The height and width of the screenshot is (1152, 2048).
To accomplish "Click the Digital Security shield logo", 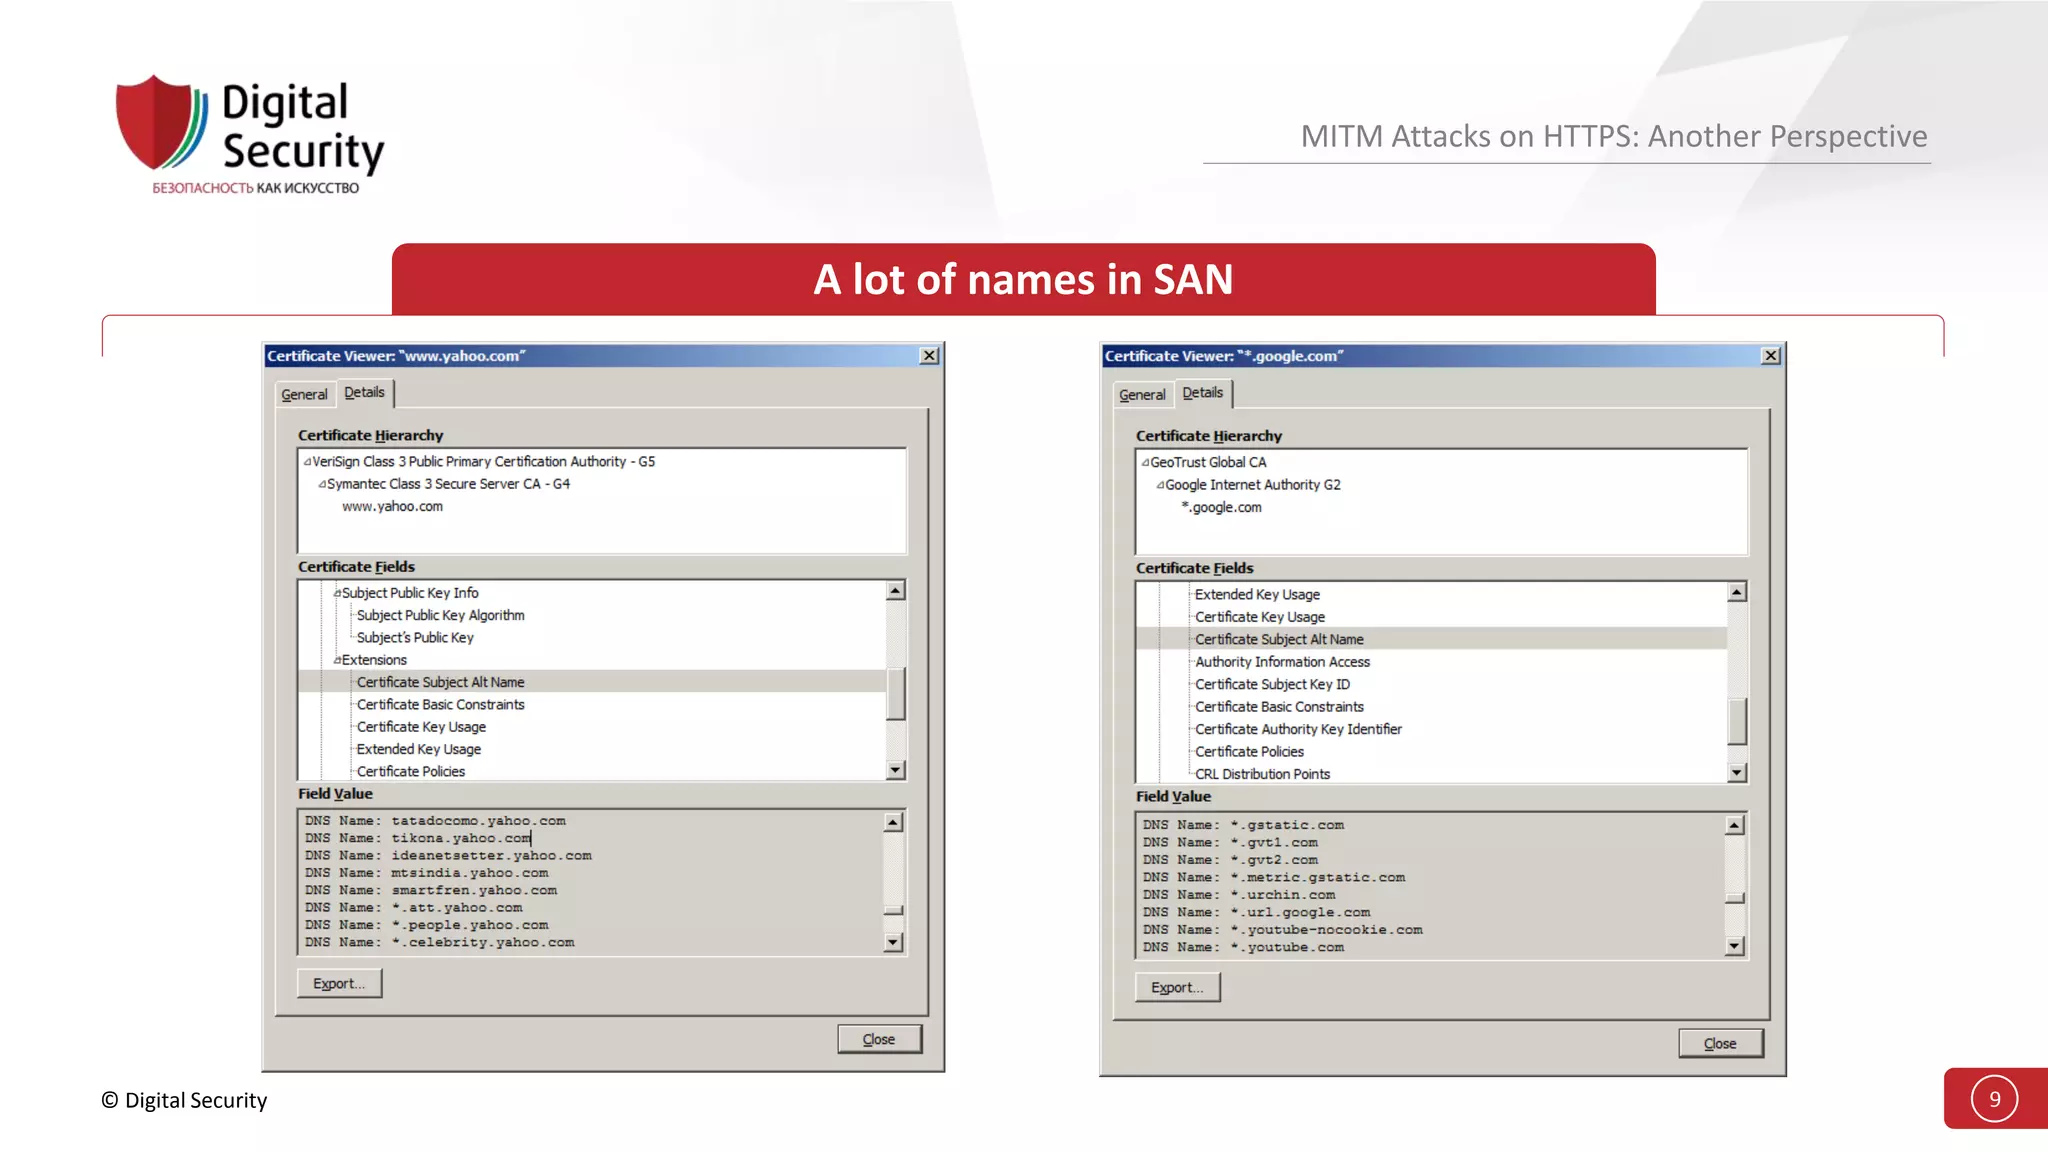I will coord(161,122).
